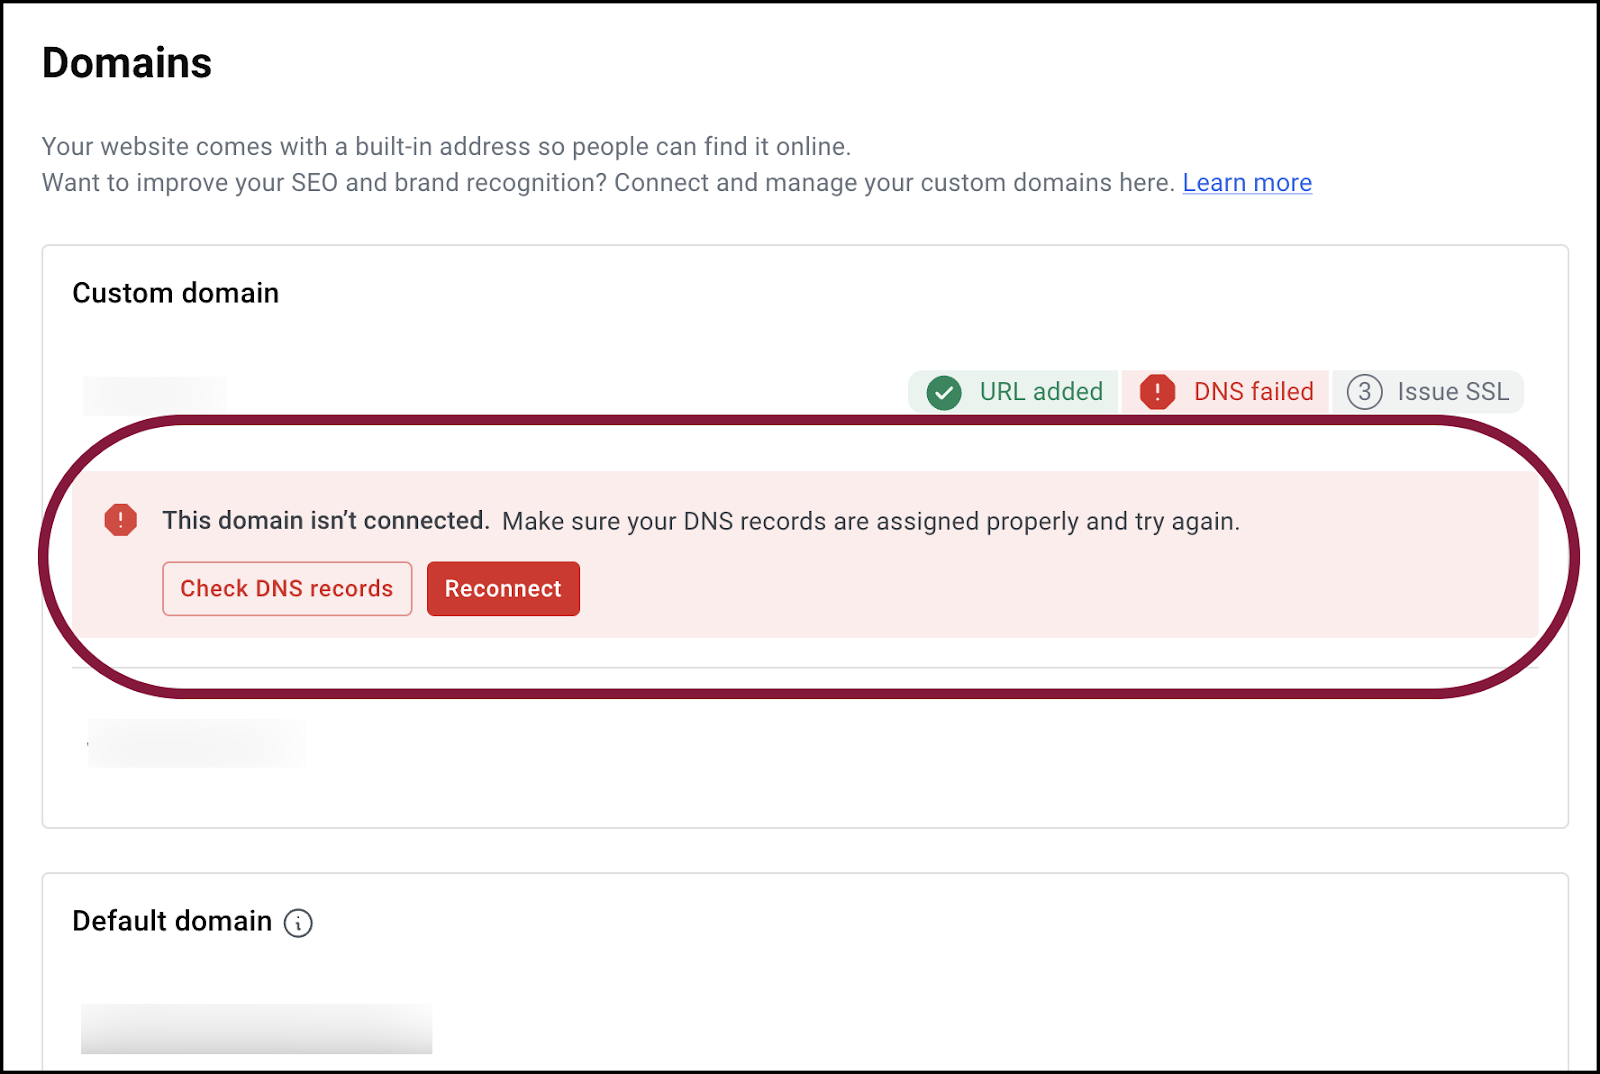
Task: Click the red alert icon in error banner
Action: click(x=121, y=520)
